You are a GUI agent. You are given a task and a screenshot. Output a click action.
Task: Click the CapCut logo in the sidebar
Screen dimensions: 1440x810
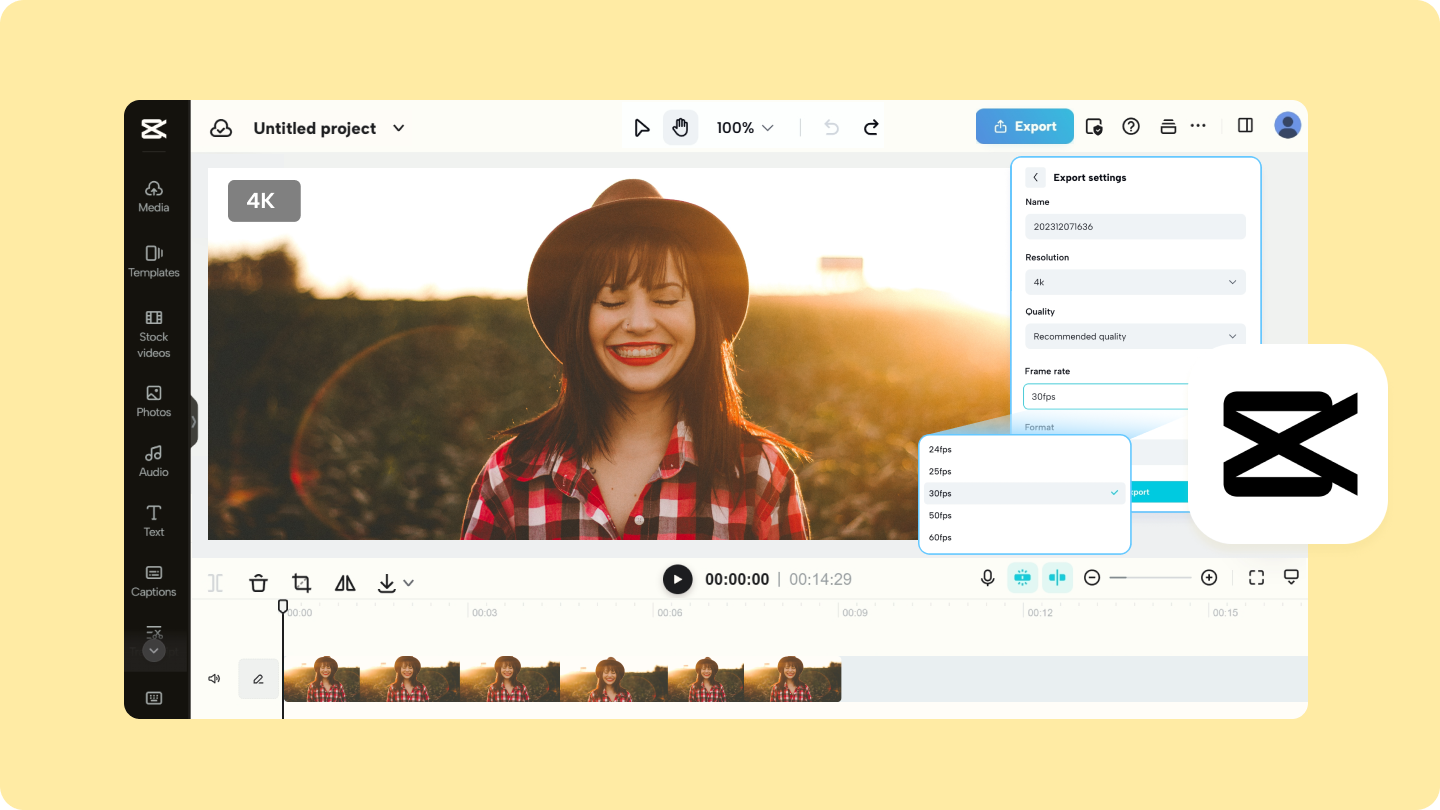point(154,129)
